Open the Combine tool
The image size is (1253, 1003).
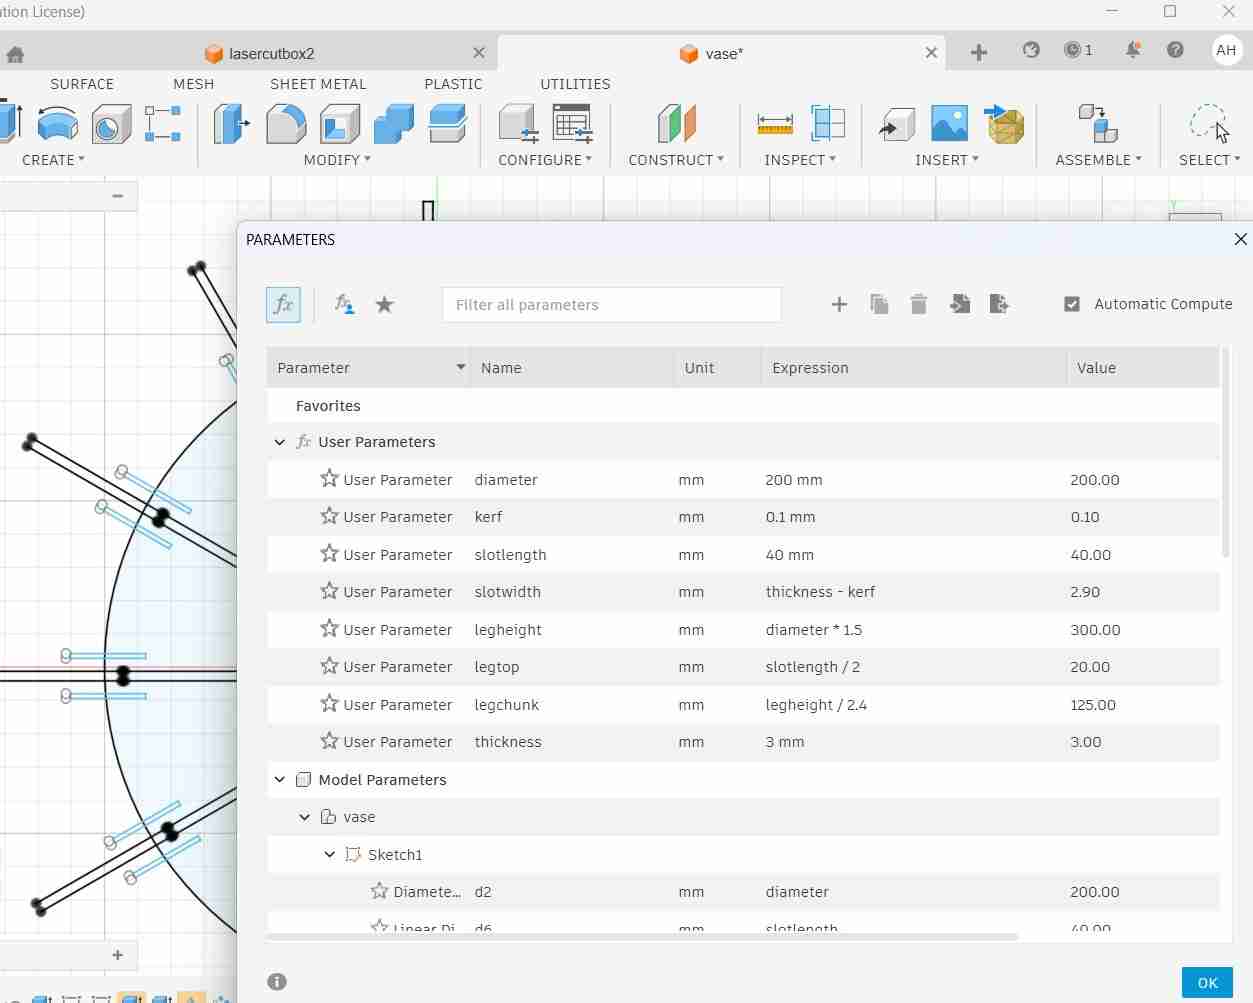393,124
